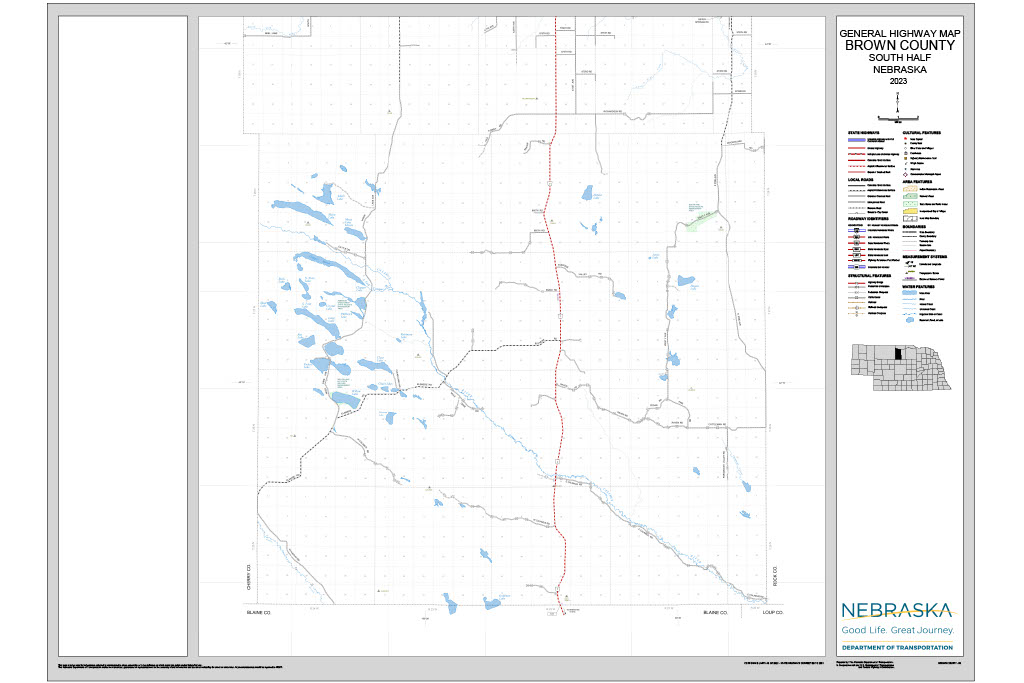Click the 'BOUNDARIES' legend heading
The width and height of the screenshot is (1024, 683).
click(x=914, y=227)
